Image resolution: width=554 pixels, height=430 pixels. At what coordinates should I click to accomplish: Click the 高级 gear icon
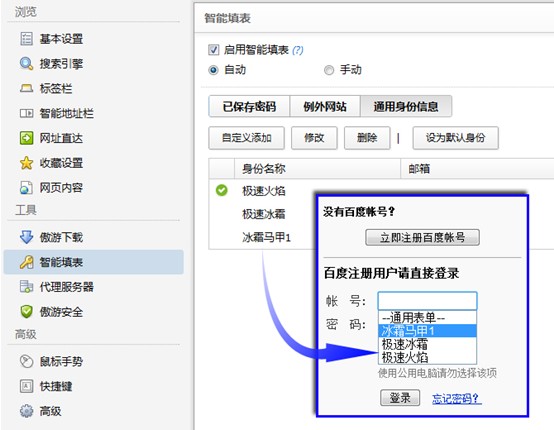[26, 411]
